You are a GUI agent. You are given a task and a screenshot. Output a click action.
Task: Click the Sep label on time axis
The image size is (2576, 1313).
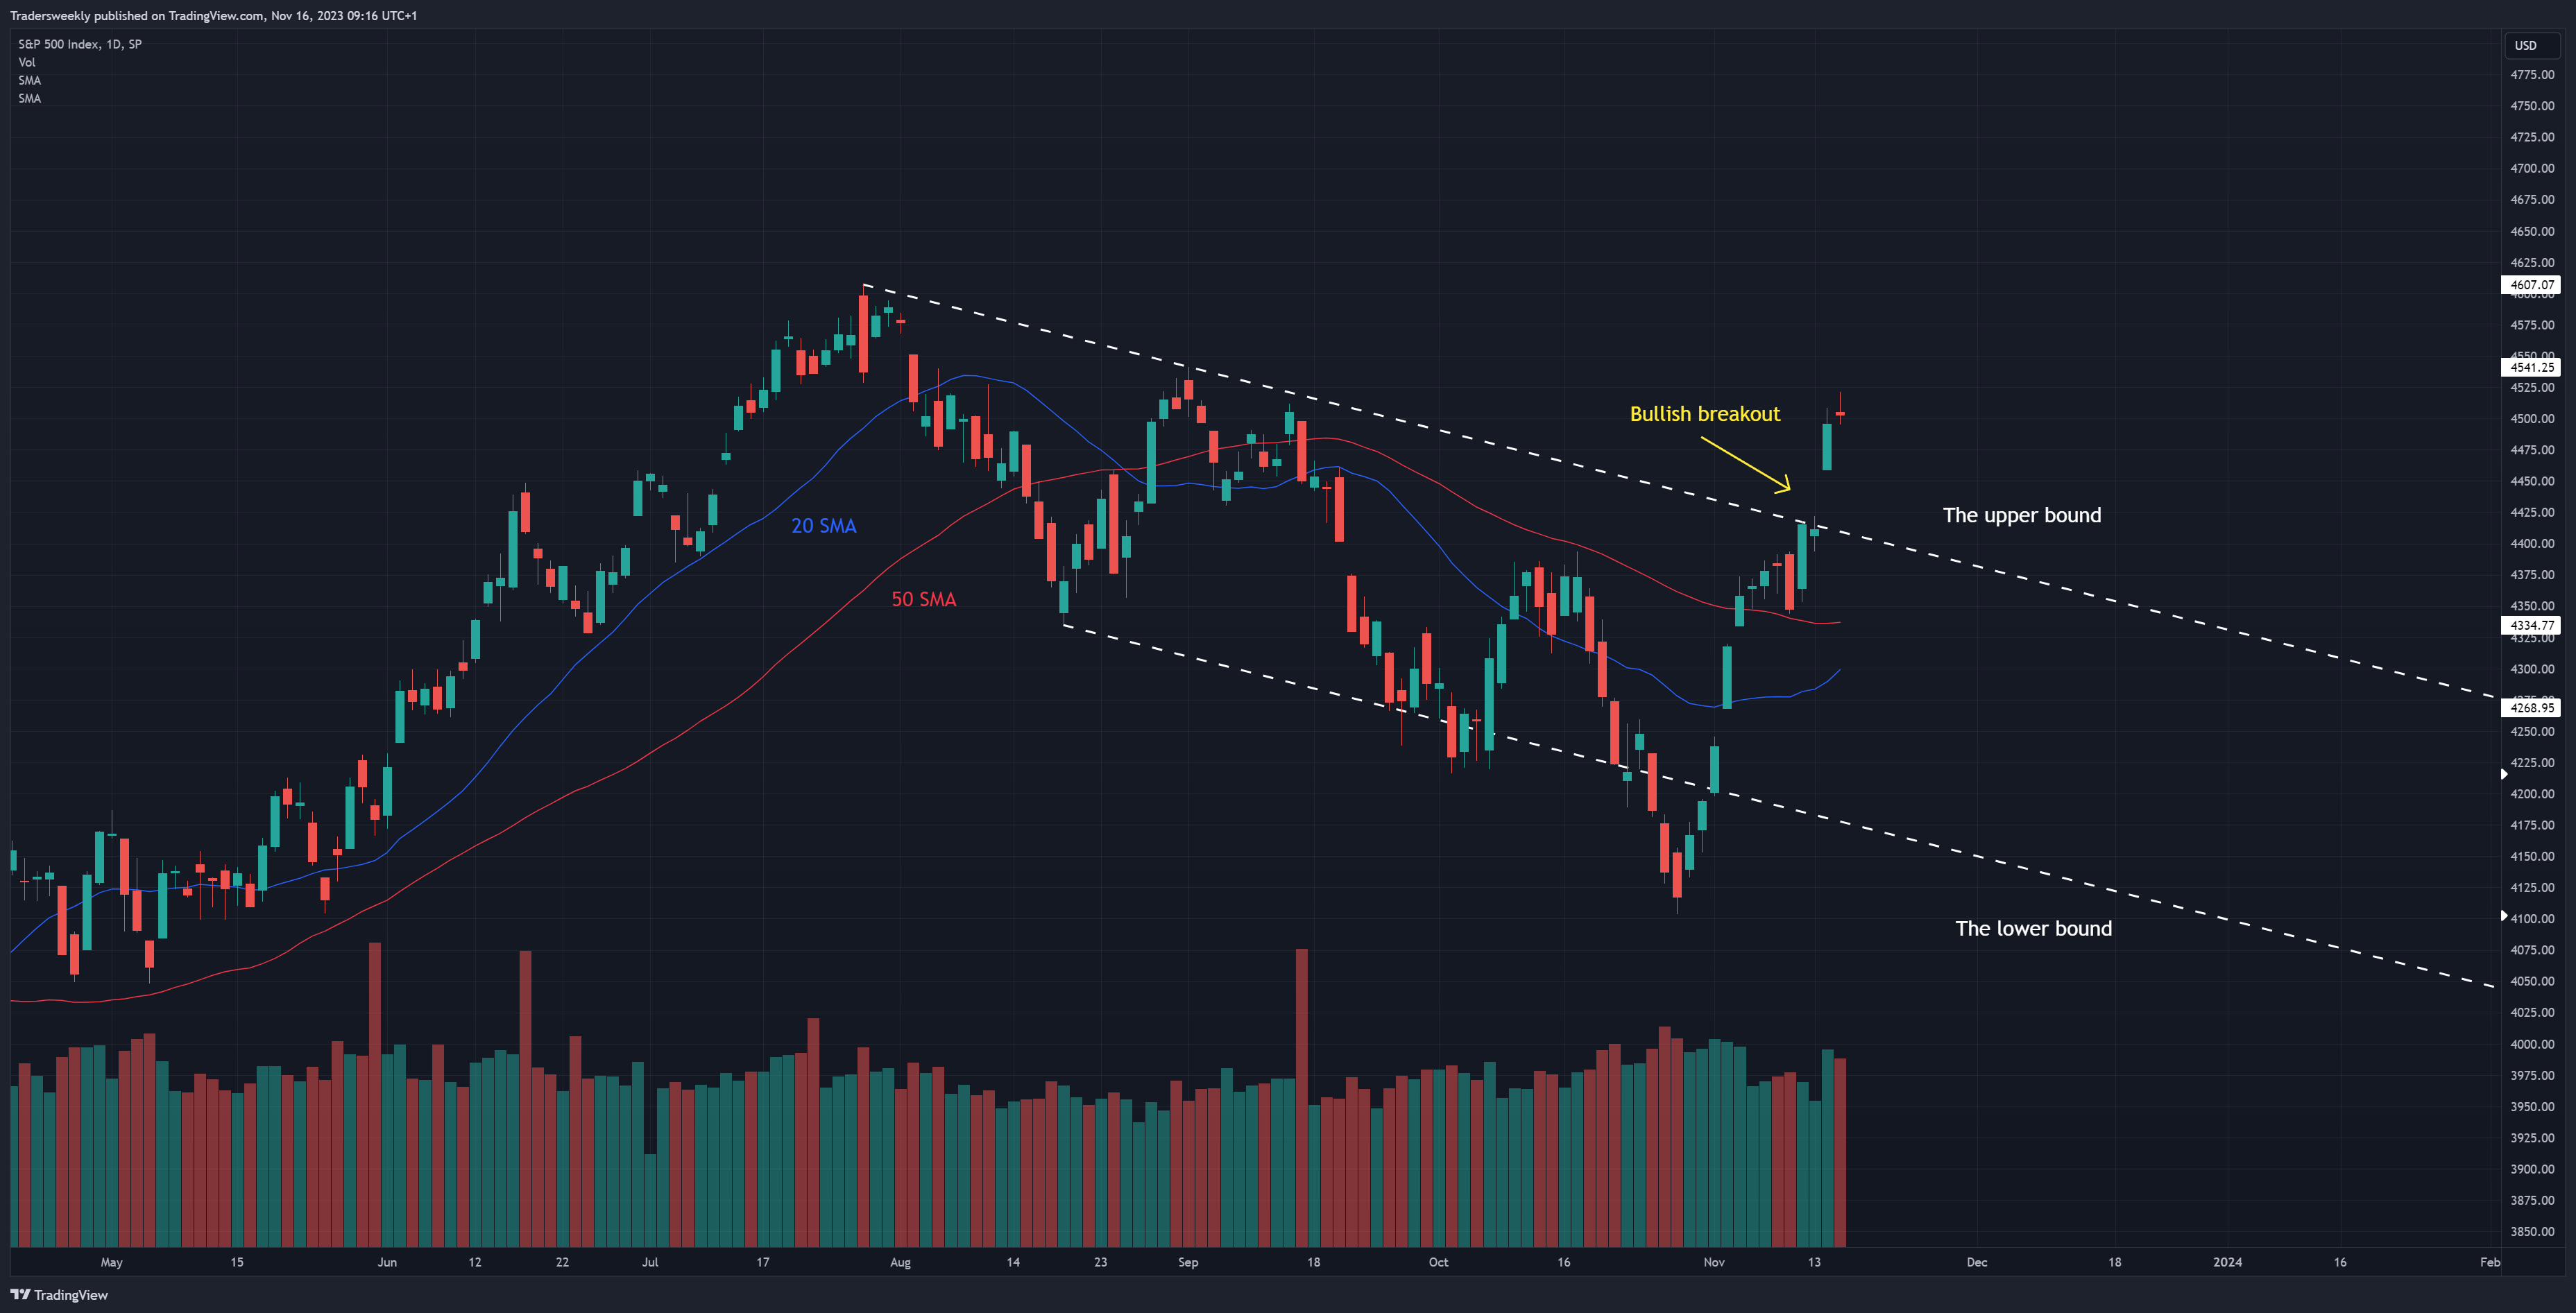[x=1188, y=1262]
